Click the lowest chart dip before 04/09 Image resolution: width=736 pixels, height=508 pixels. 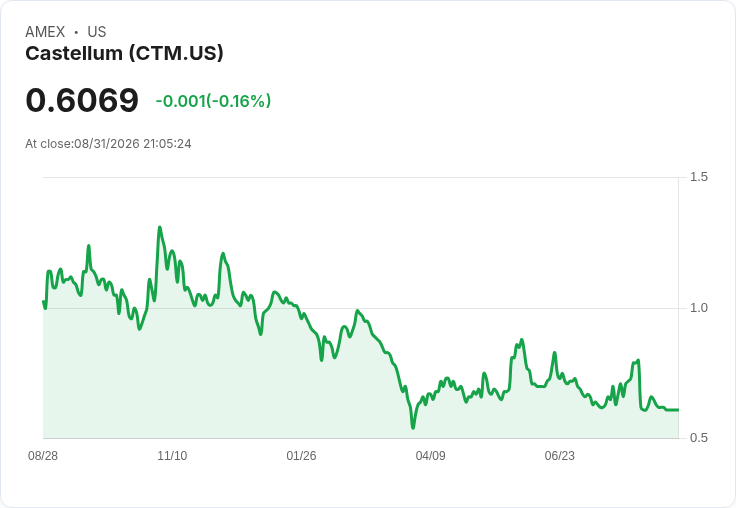click(x=413, y=427)
